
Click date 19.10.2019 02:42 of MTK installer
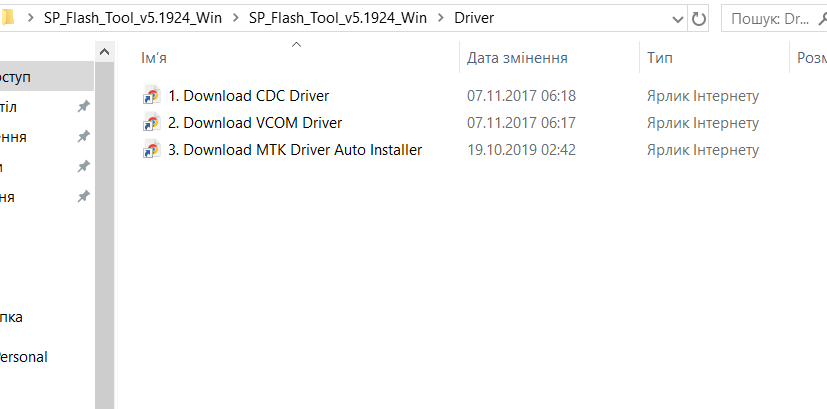point(521,150)
